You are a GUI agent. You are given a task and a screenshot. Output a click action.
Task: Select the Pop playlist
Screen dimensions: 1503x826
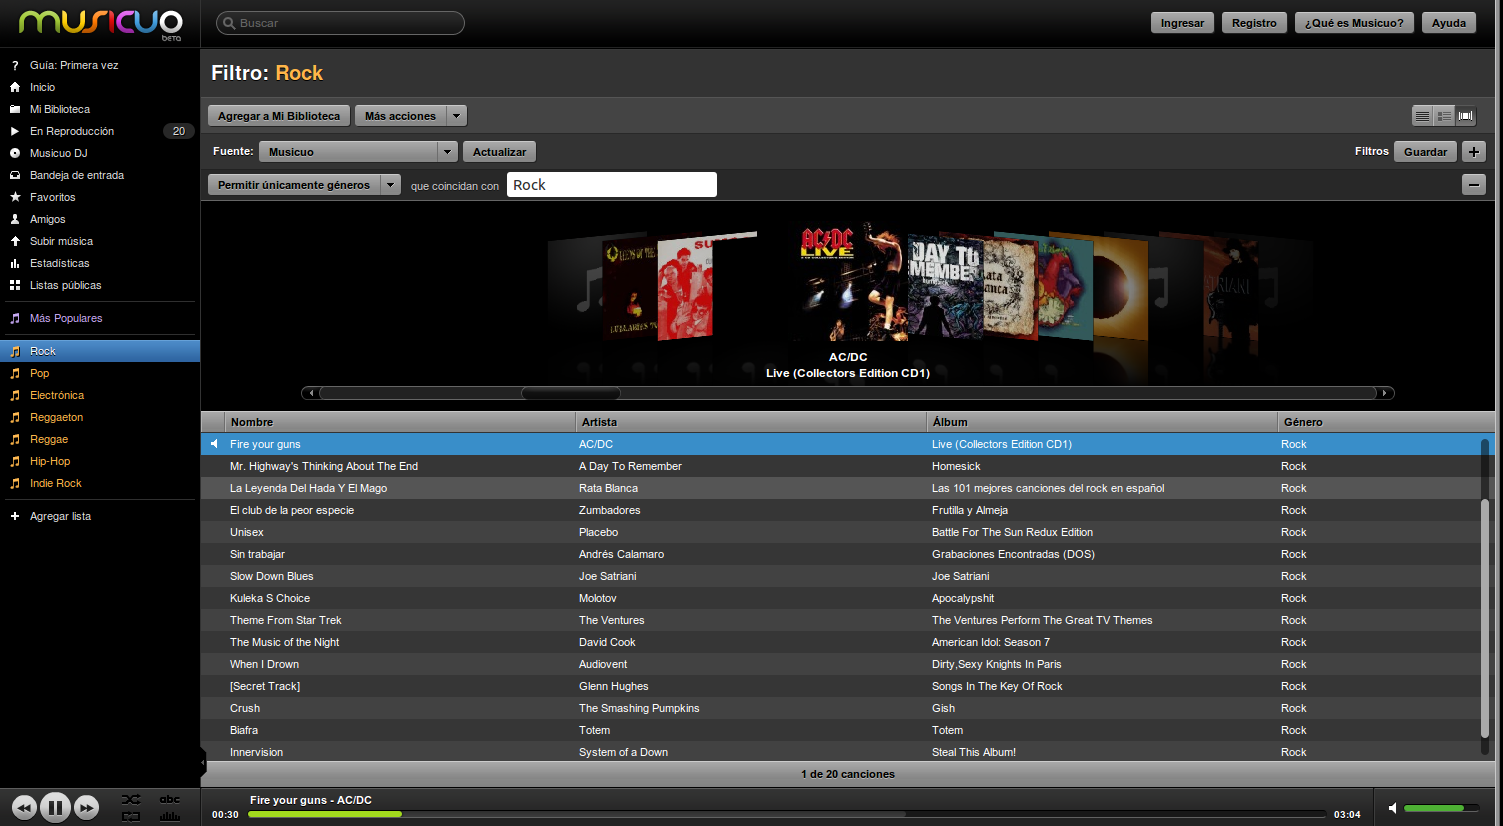coord(39,373)
